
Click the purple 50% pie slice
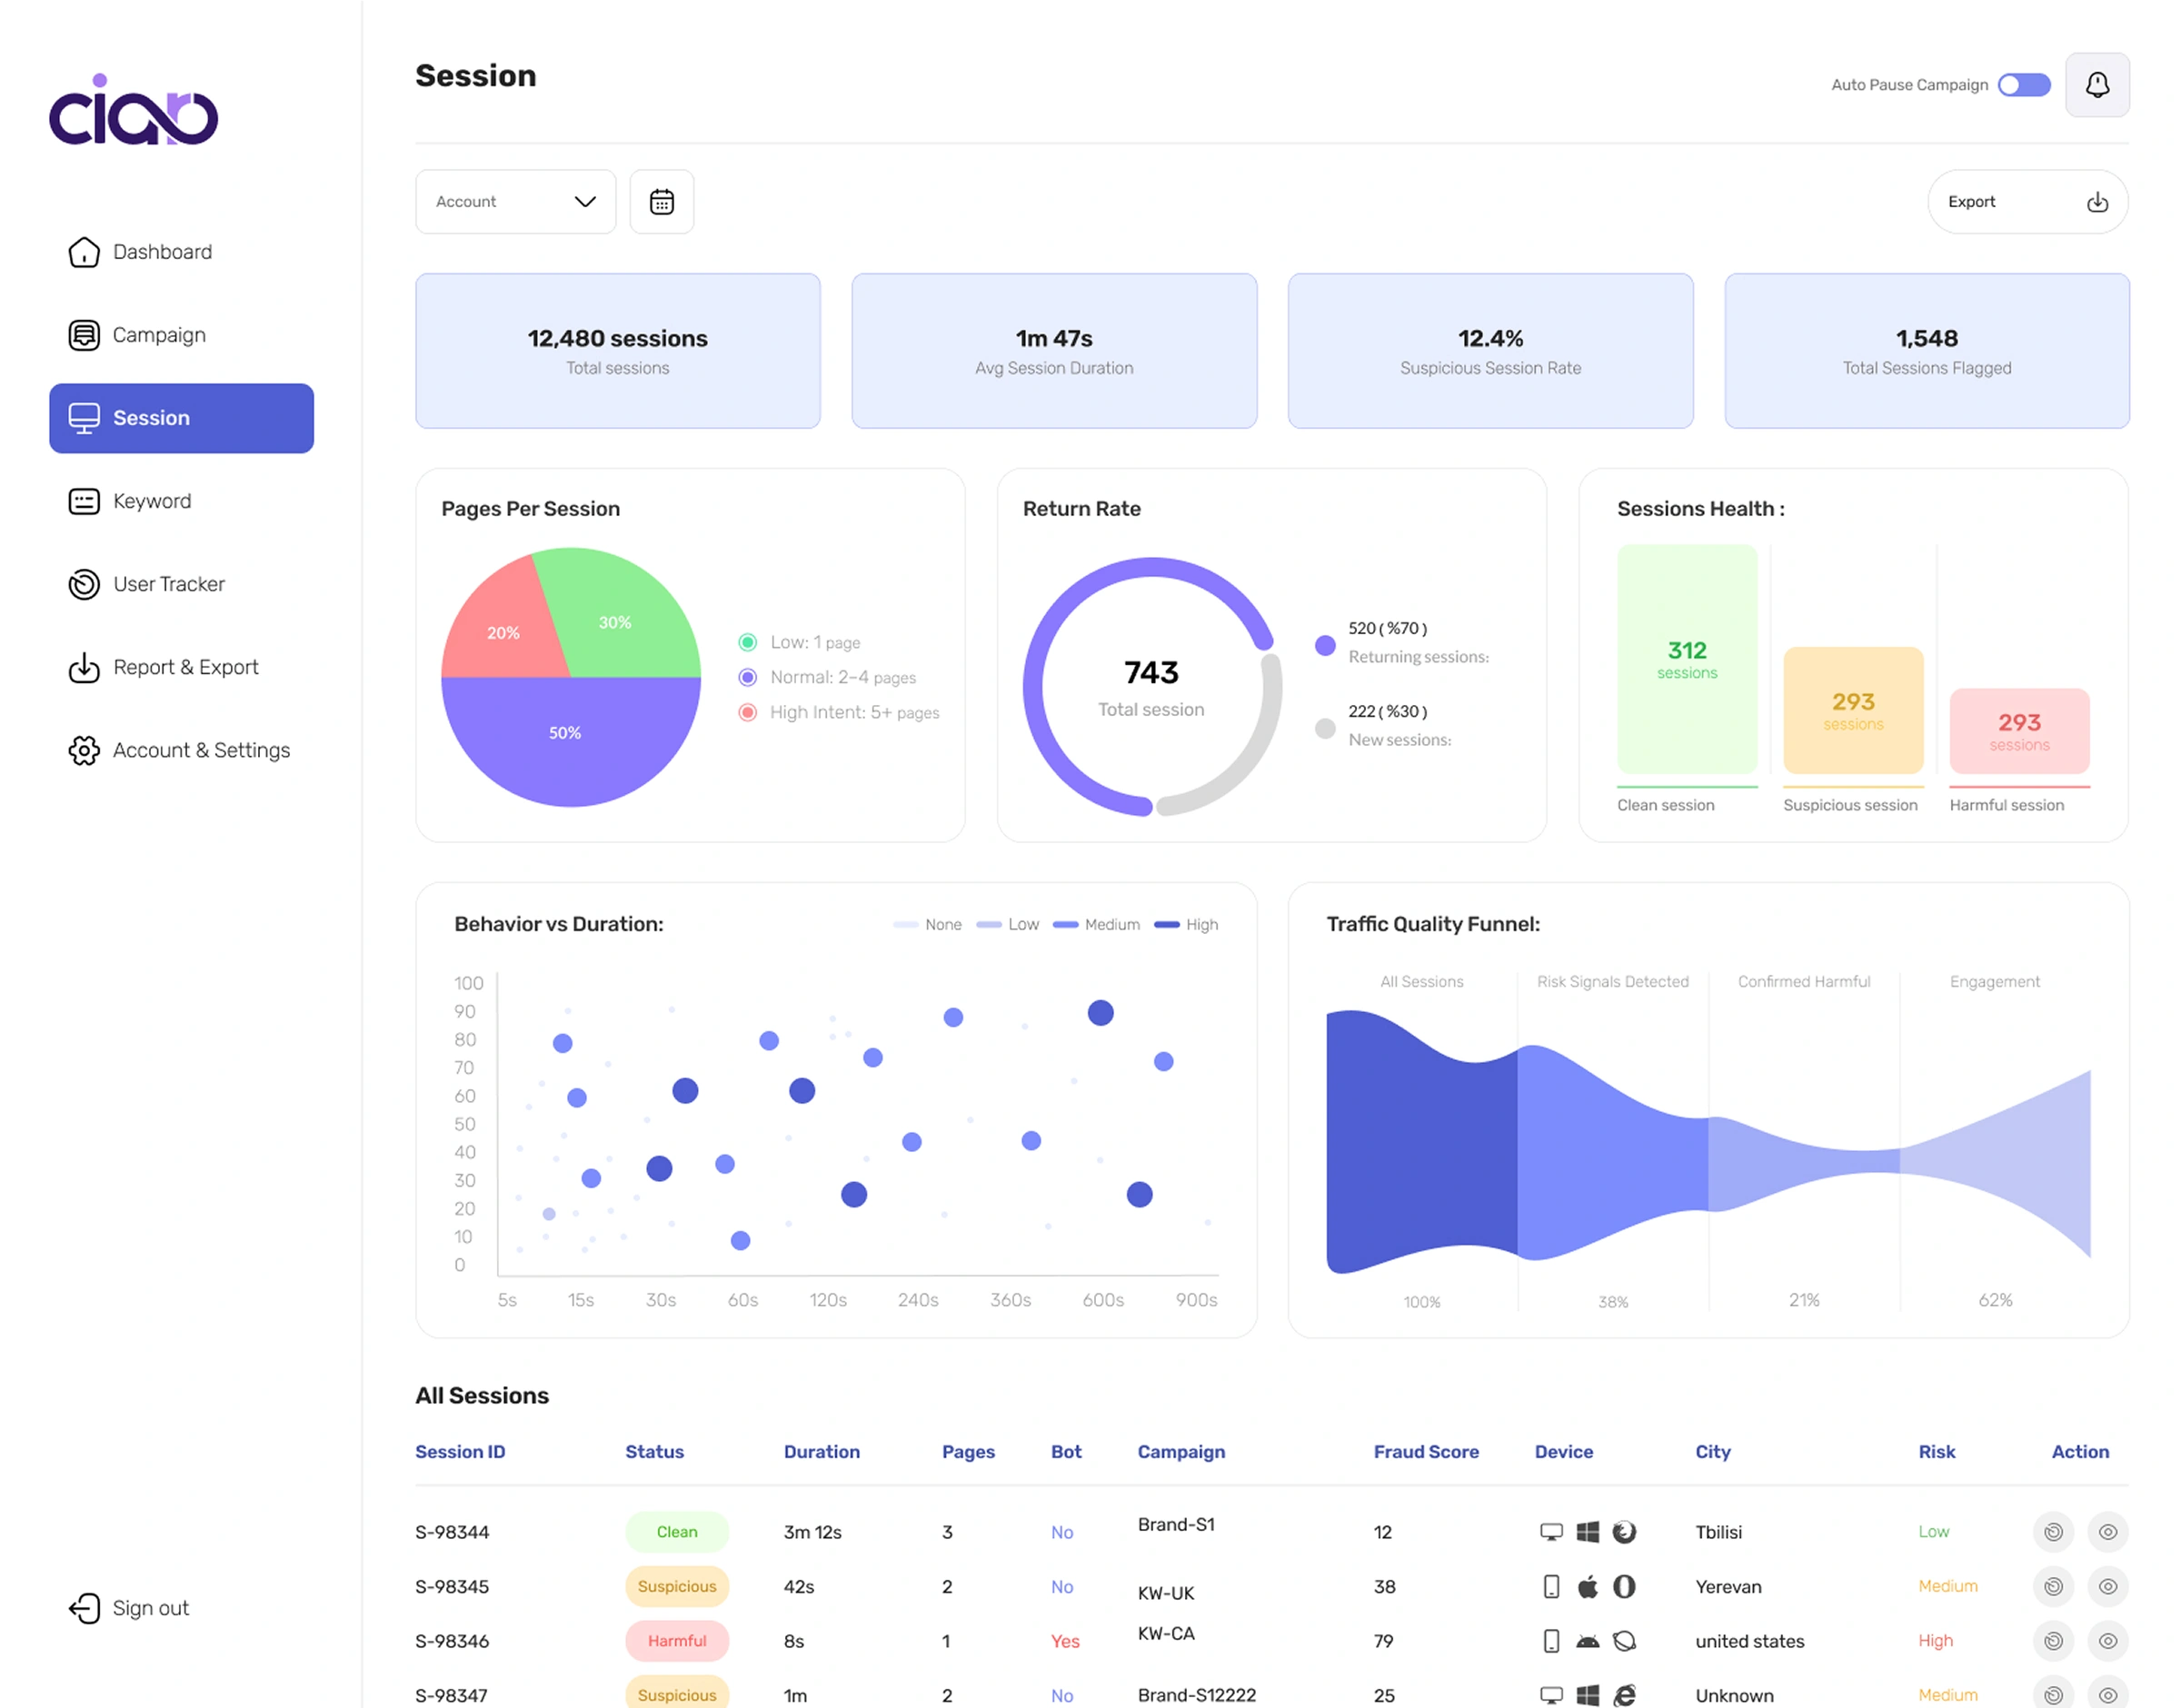[569, 740]
